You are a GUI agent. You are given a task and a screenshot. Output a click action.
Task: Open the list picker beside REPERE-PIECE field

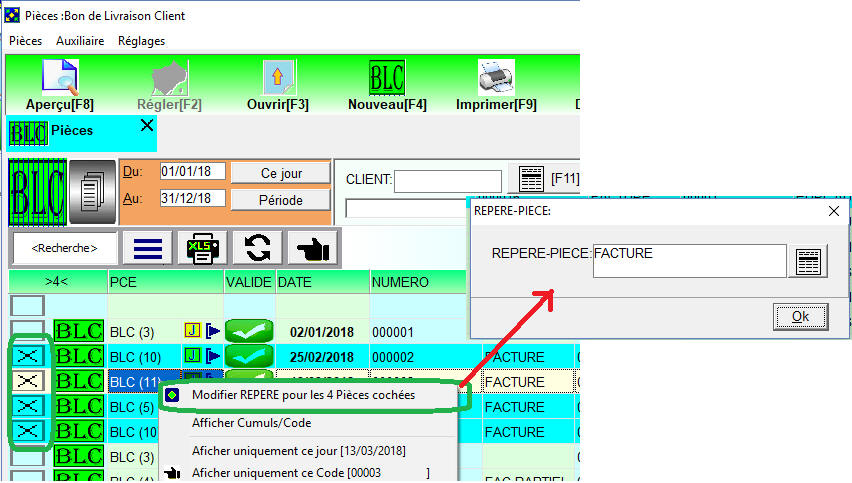coord(808,262)
